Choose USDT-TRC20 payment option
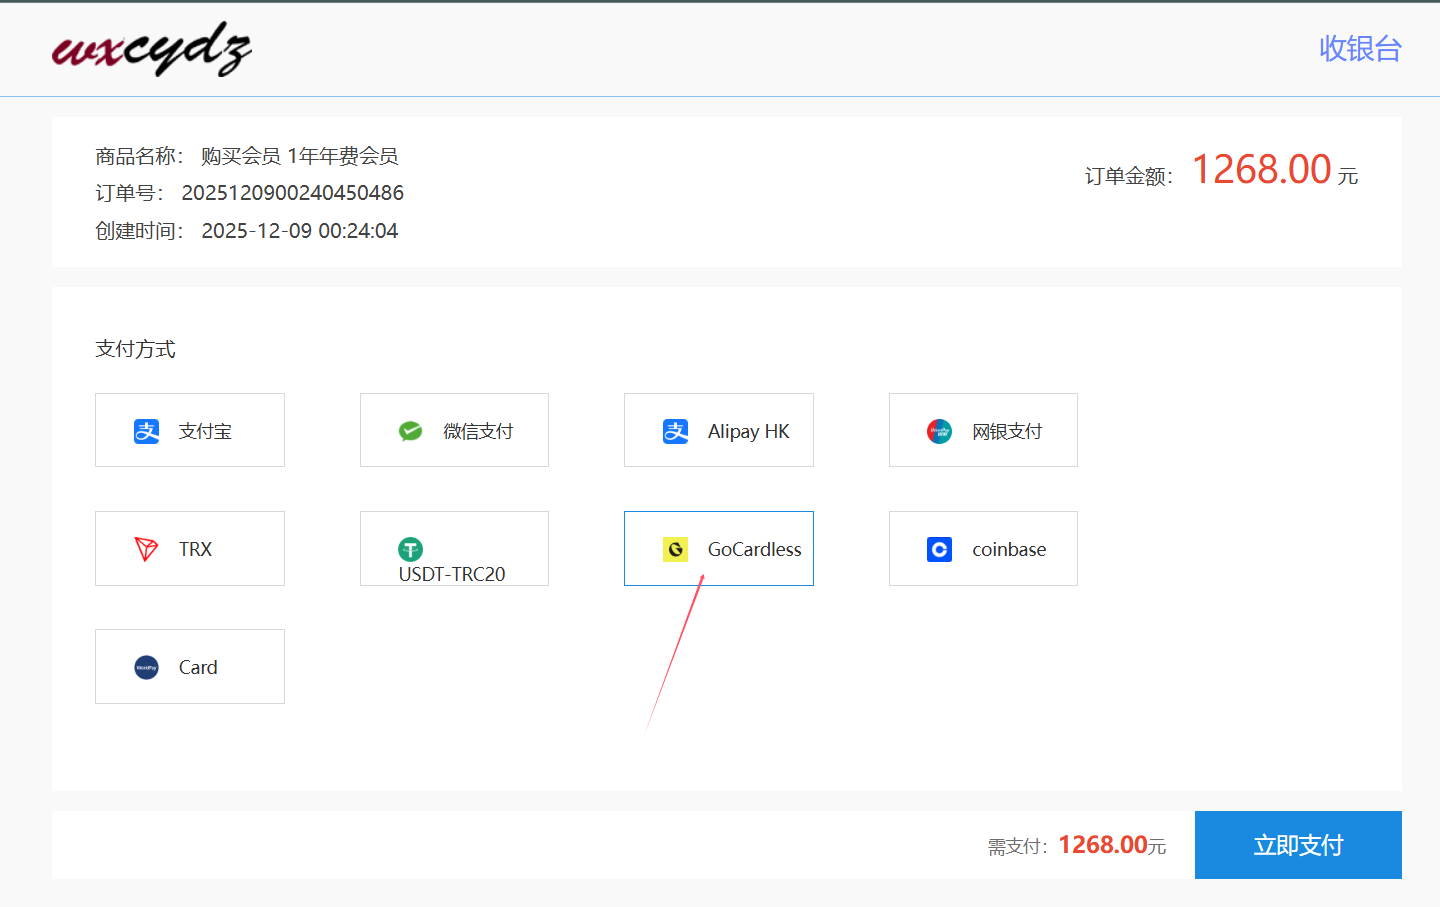1440x907 pixels. tap(453, 573)
